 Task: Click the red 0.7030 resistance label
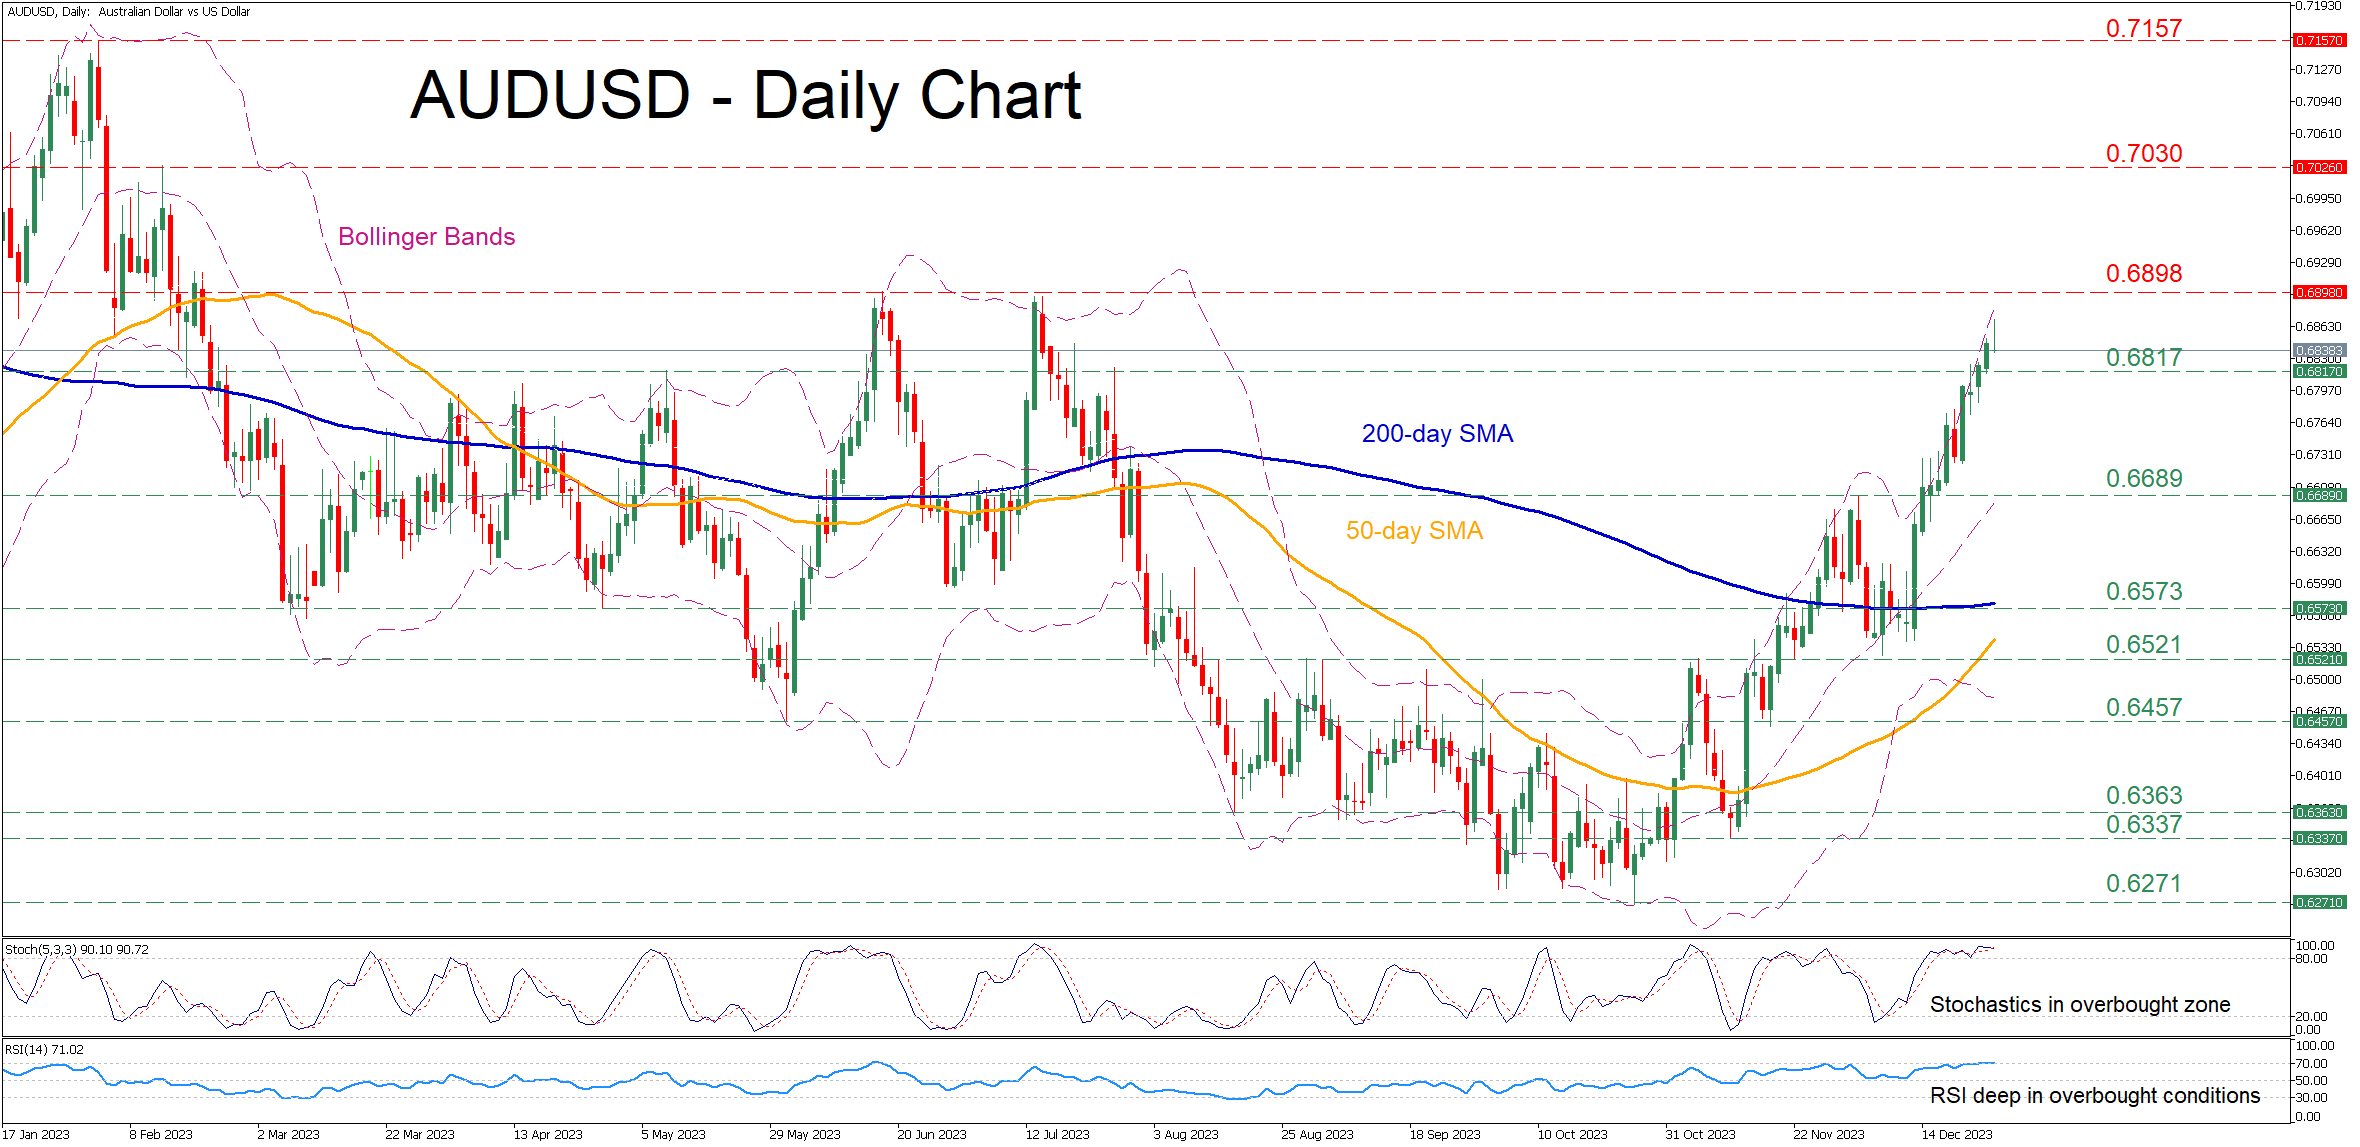pos(2143,153)
